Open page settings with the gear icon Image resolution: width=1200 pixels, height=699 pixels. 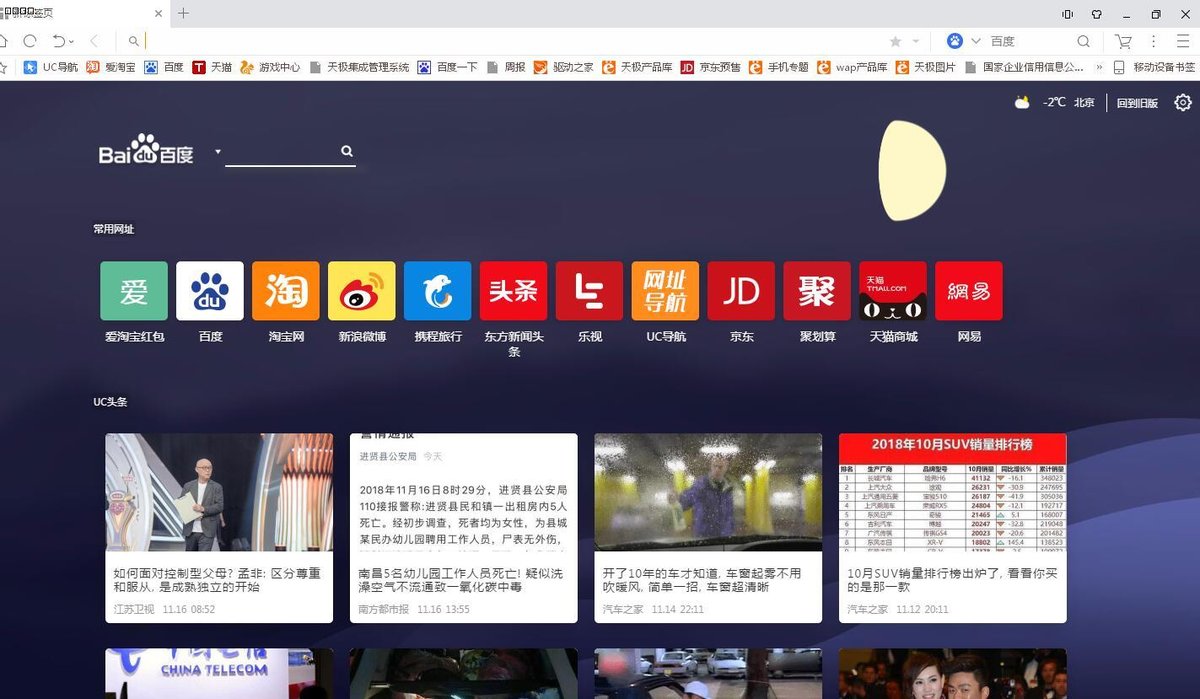pyautogui.click(x=1183, y=102)
